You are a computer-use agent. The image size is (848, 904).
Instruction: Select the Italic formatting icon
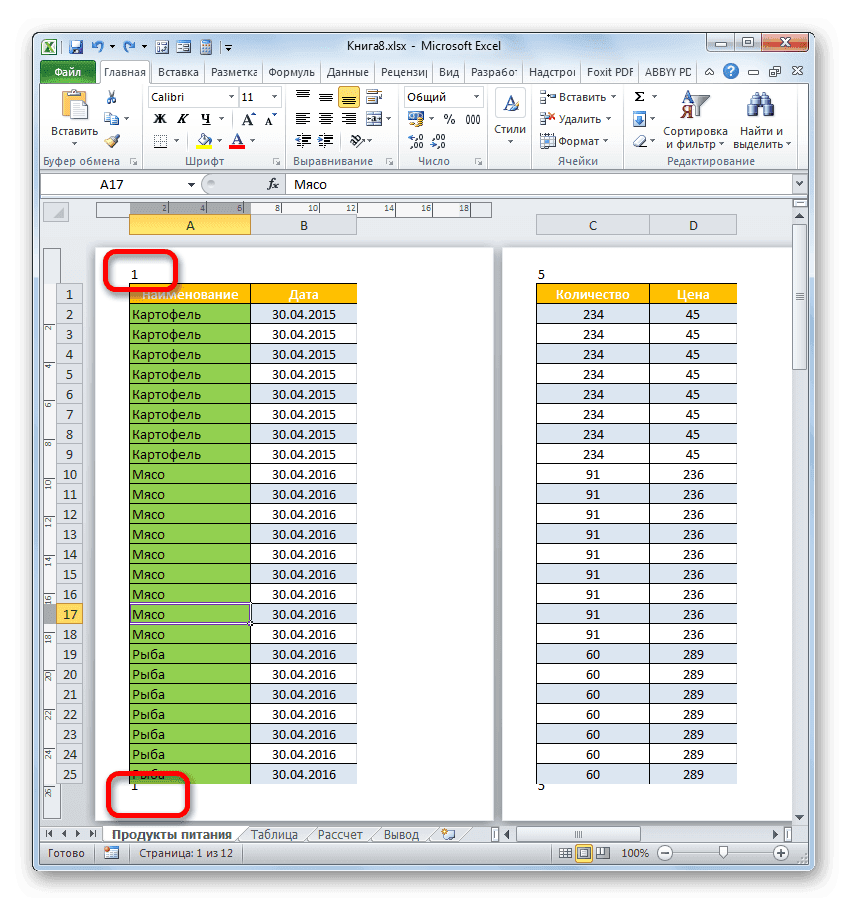pyautogui.click(x=183, y=118)
